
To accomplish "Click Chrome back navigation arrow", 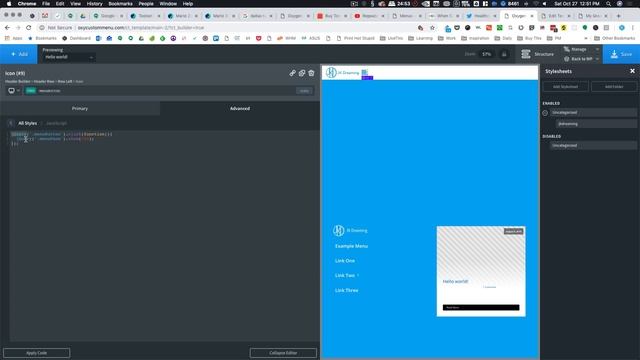I will [x=7, y=28].
